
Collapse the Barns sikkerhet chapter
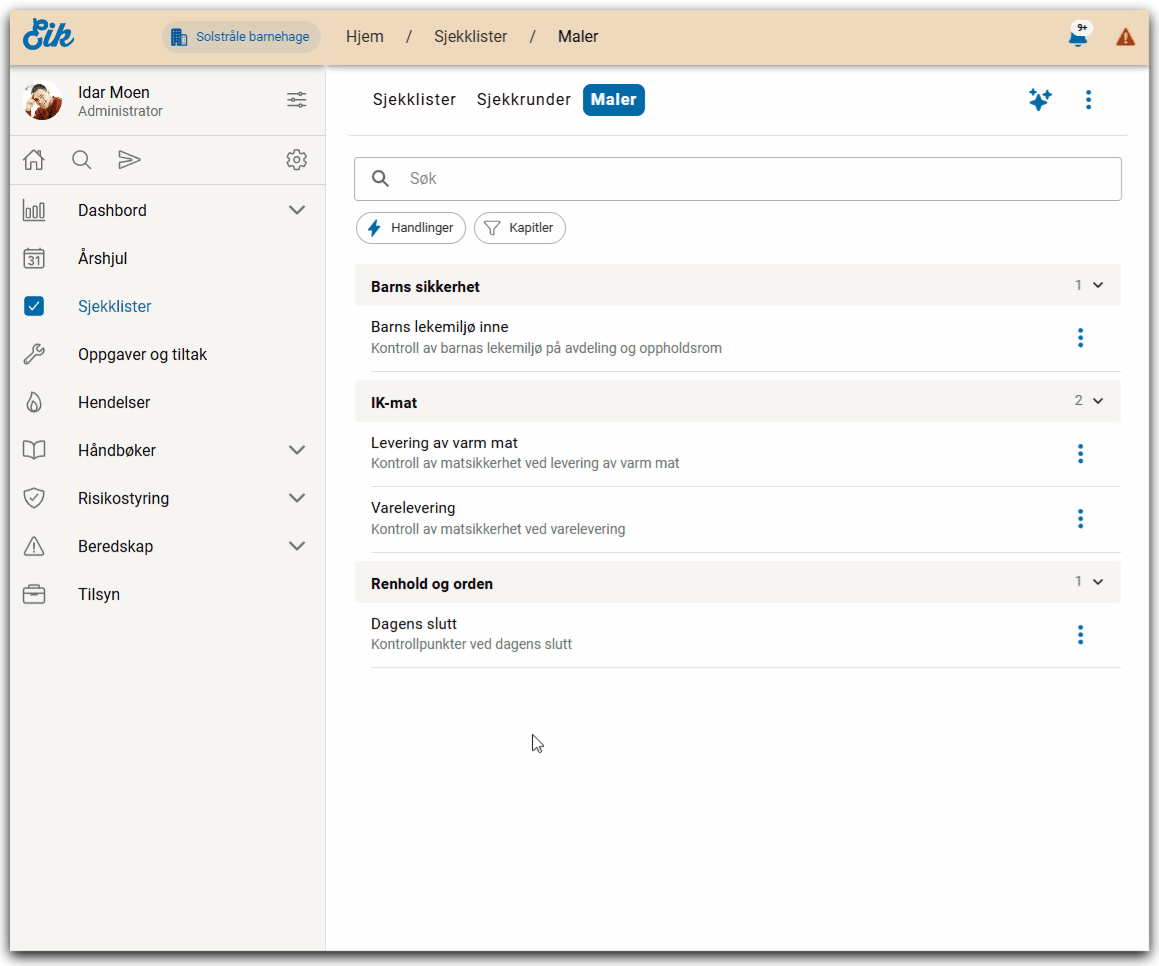pos(1098,286)
